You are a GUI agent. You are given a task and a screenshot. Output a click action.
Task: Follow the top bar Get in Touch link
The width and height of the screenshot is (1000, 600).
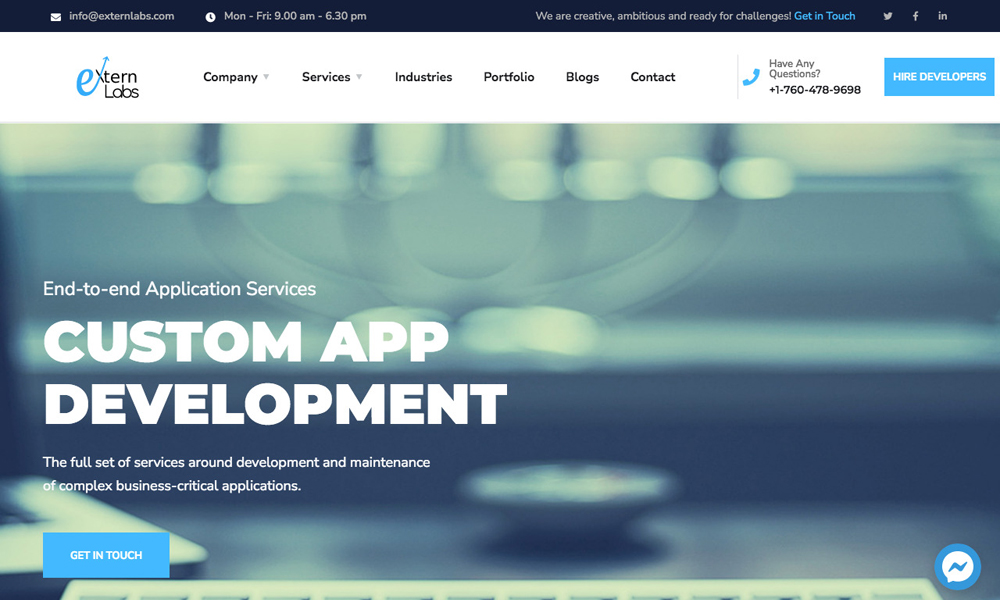pos(824,16)
